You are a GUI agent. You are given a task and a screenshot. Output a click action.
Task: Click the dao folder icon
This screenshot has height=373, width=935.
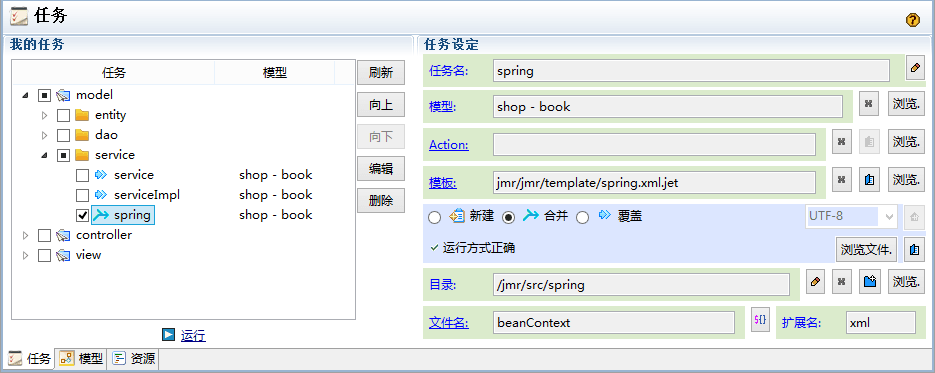(x=82, y=135)
